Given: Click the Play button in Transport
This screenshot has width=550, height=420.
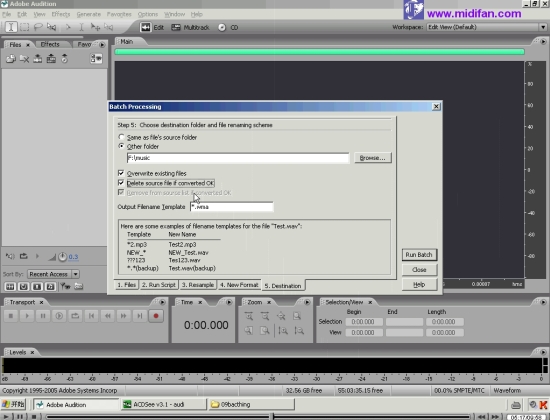Looking at the screenshot, I should click(x=27, y=316).
